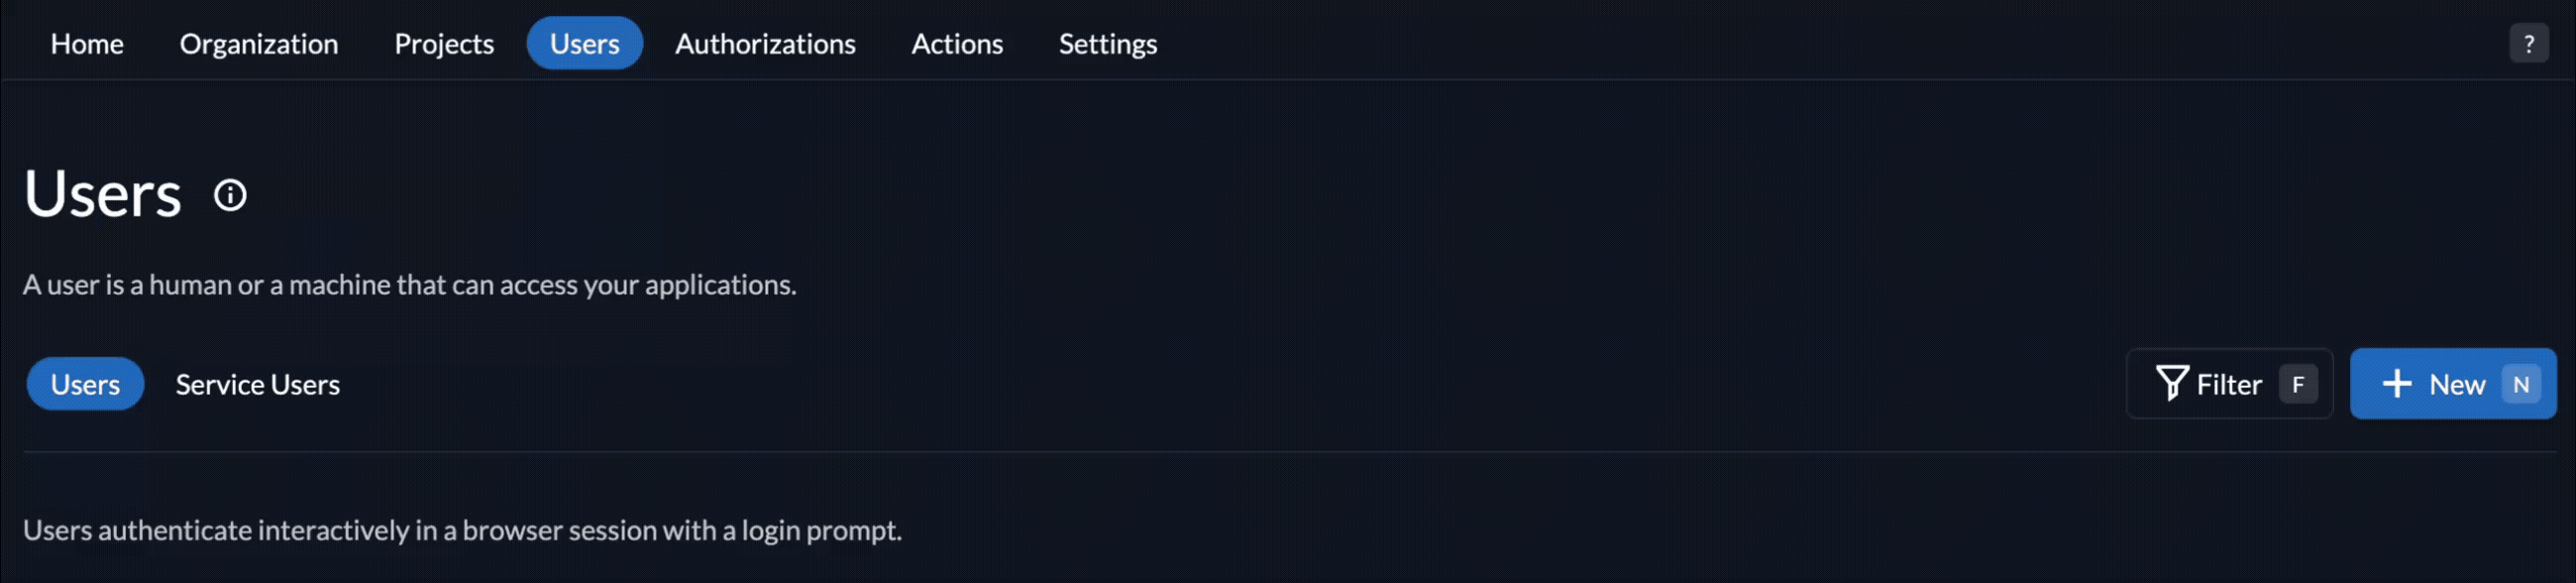Open the Actions page

tap(956, 43)
